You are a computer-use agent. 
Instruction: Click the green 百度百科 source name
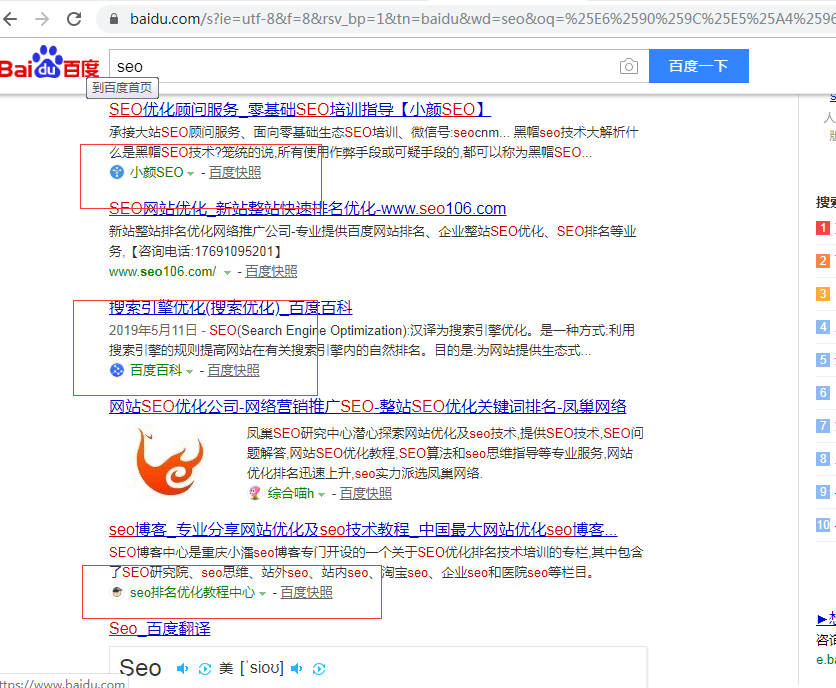(156, 370)
